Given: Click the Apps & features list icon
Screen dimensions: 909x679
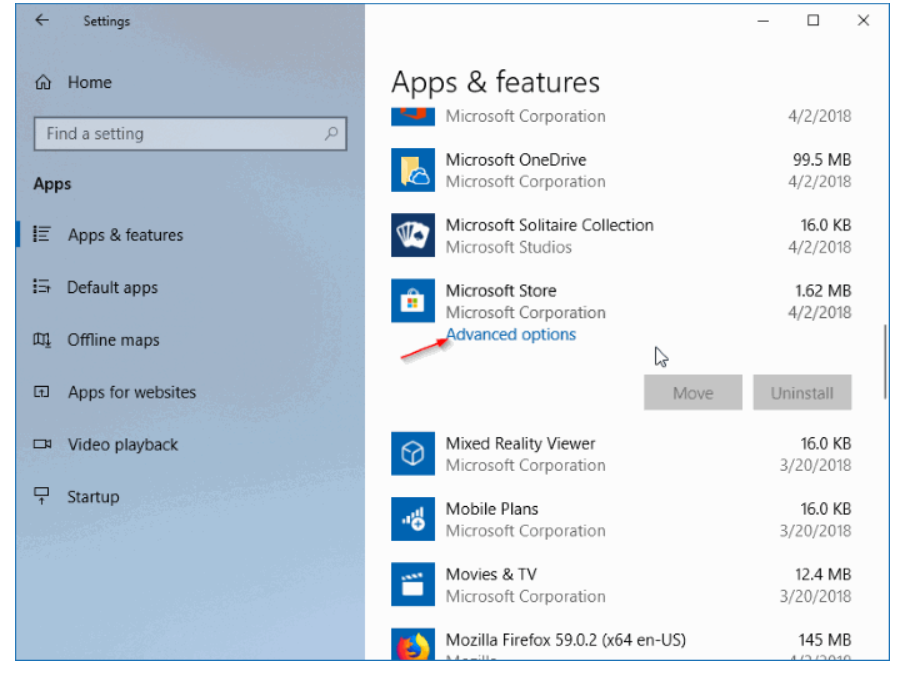Looking at the screenshot, I should click(42, 234).
